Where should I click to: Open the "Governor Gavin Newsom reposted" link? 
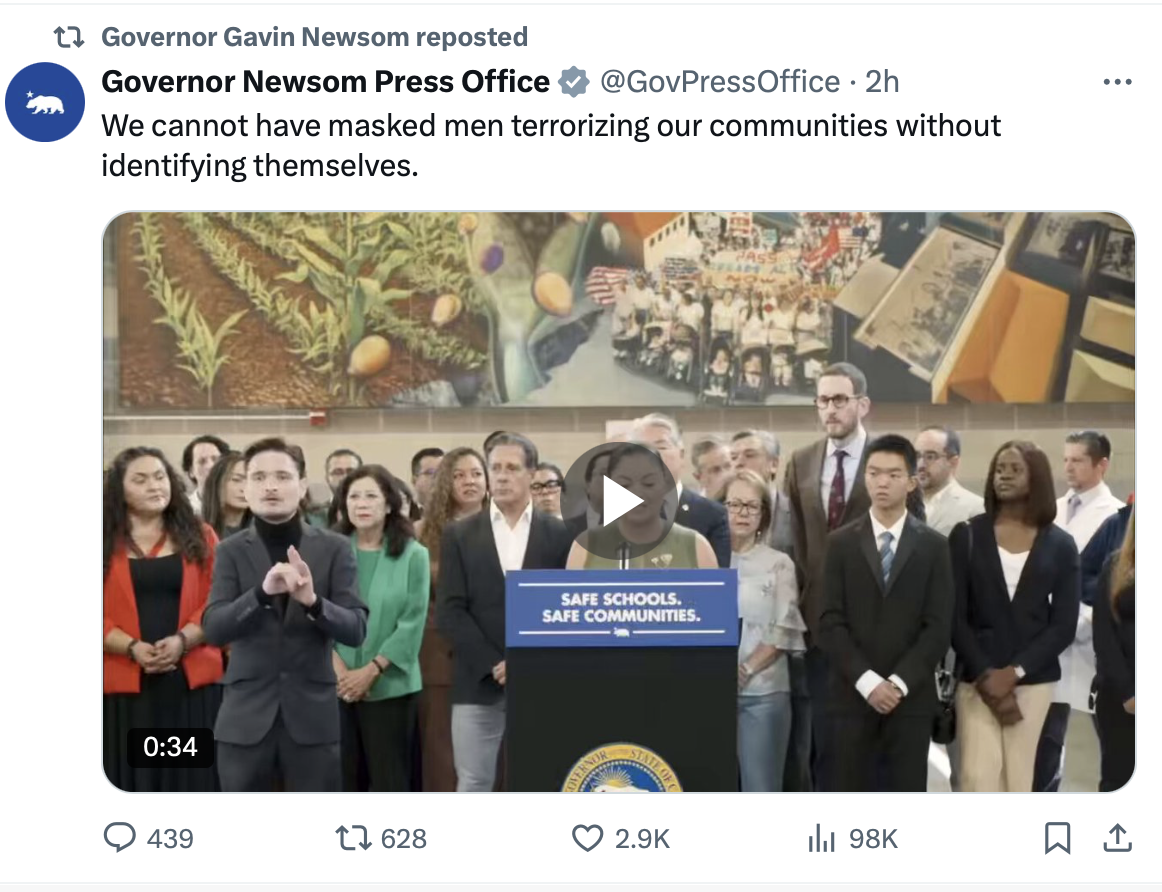pyautogui.click(x=314, y=38)
